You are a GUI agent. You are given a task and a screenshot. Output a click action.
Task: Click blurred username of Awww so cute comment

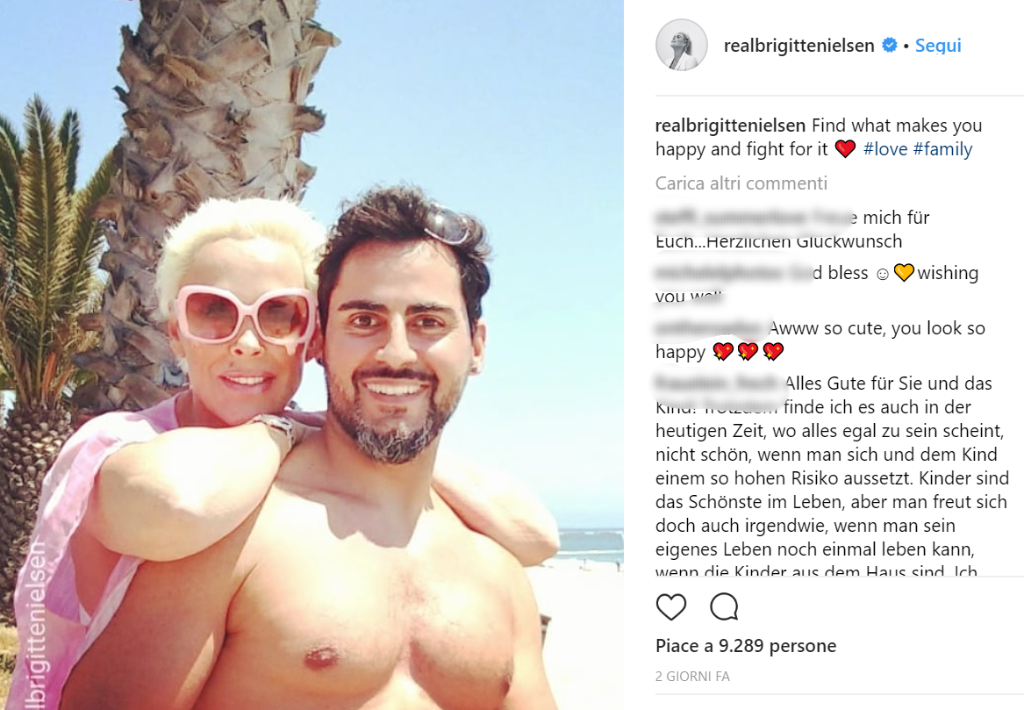[711, 328]
